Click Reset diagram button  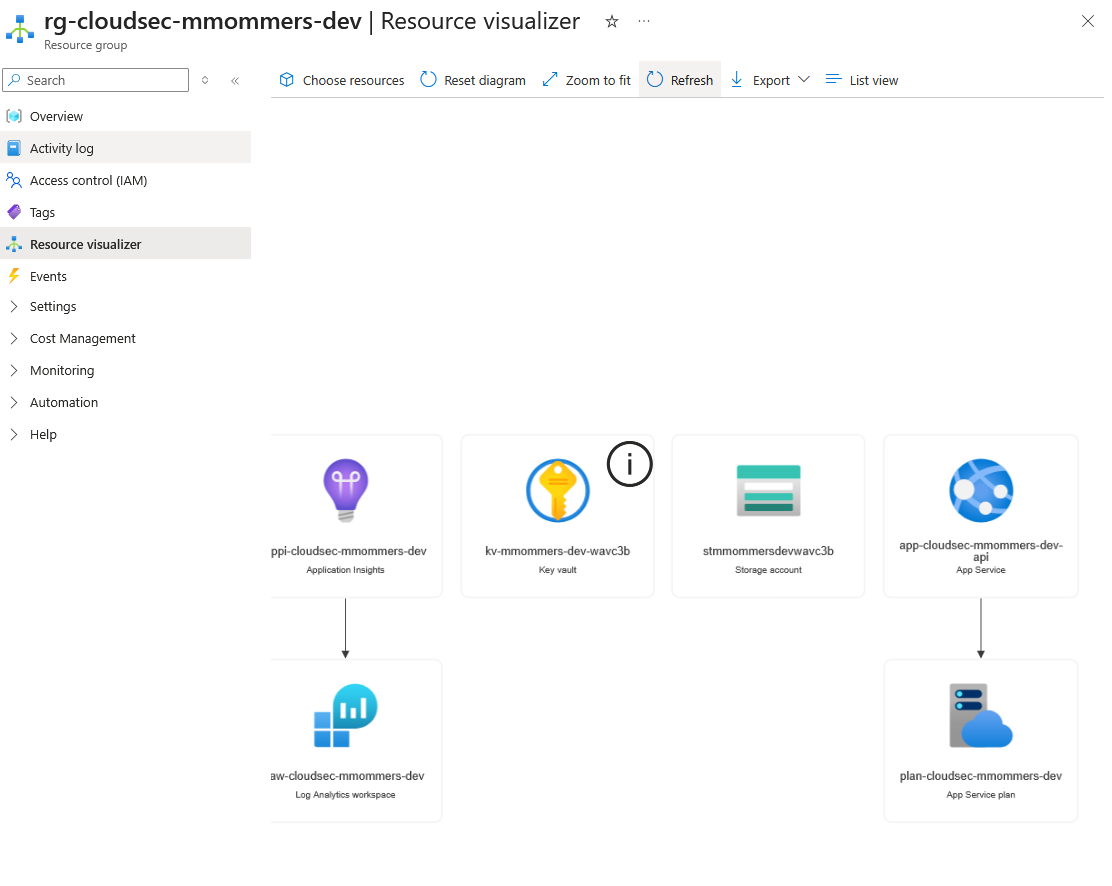point(473,80)
